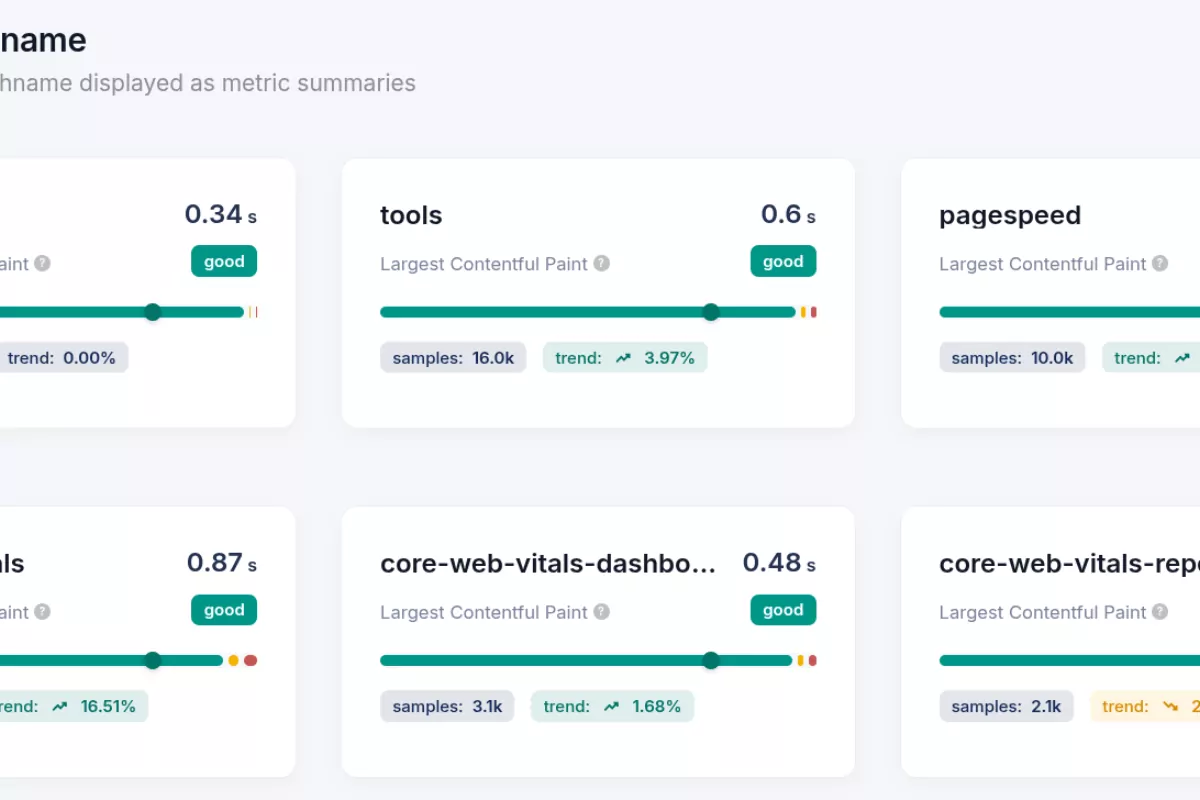Image resolution: width=1200 pixels, height=800 pixels.
Task: Toggle the good badge on the 0.87 s card
Action: (223, 610)
